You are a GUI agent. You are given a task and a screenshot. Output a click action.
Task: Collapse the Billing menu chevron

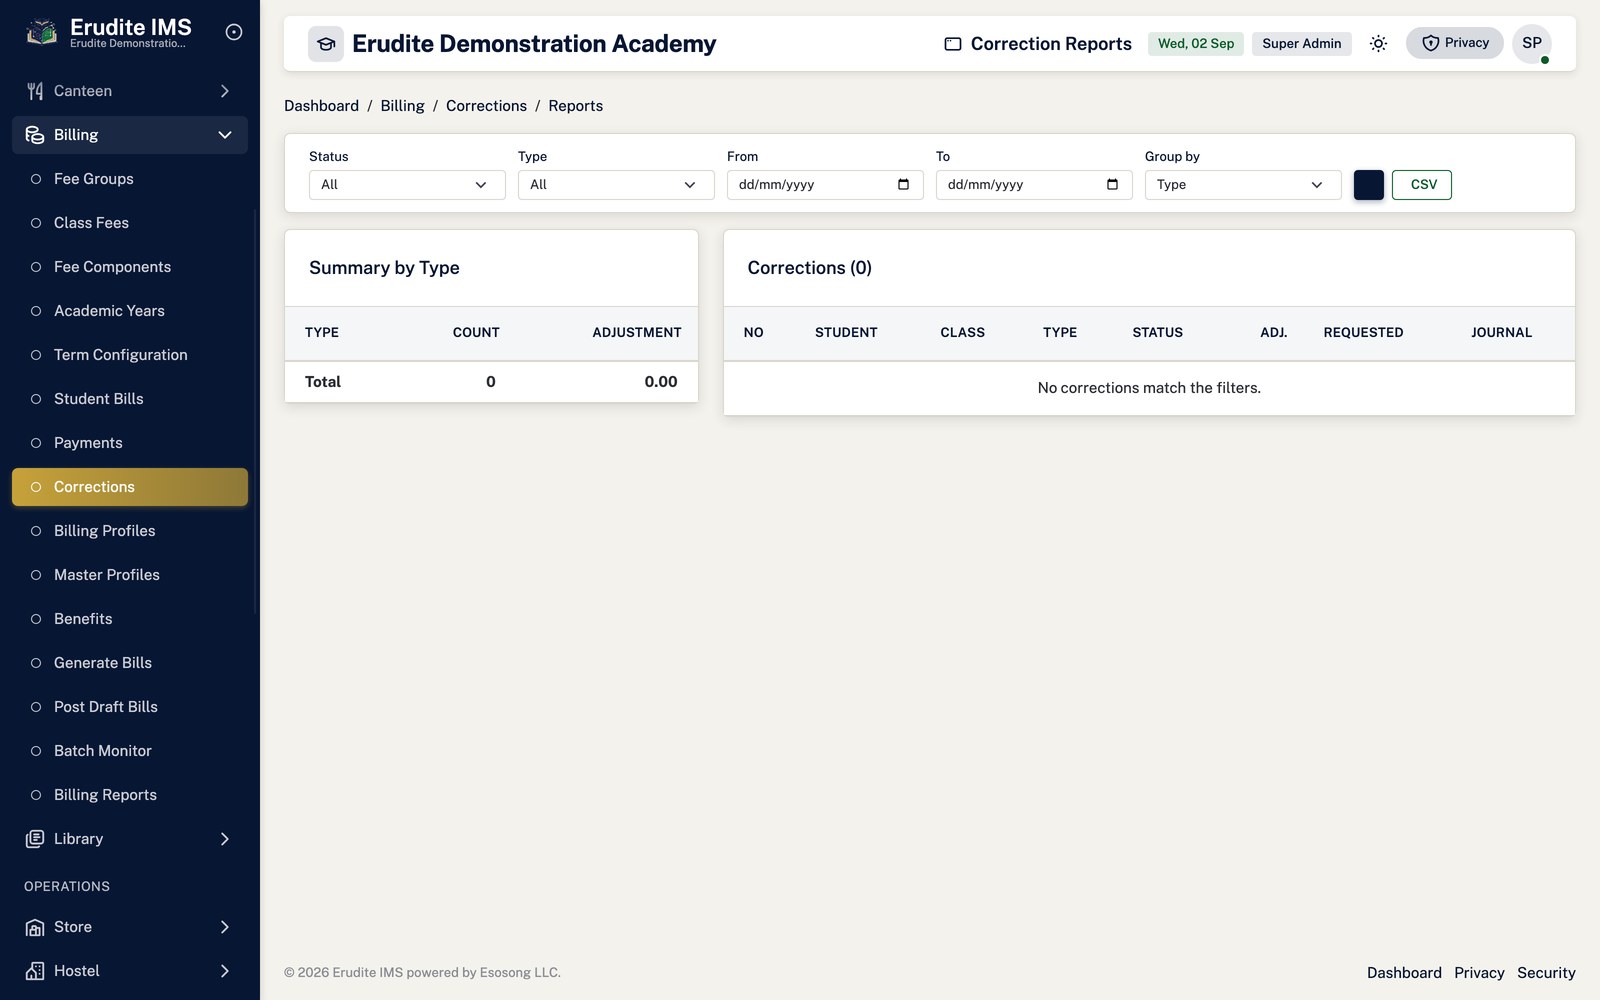point(225,135)
